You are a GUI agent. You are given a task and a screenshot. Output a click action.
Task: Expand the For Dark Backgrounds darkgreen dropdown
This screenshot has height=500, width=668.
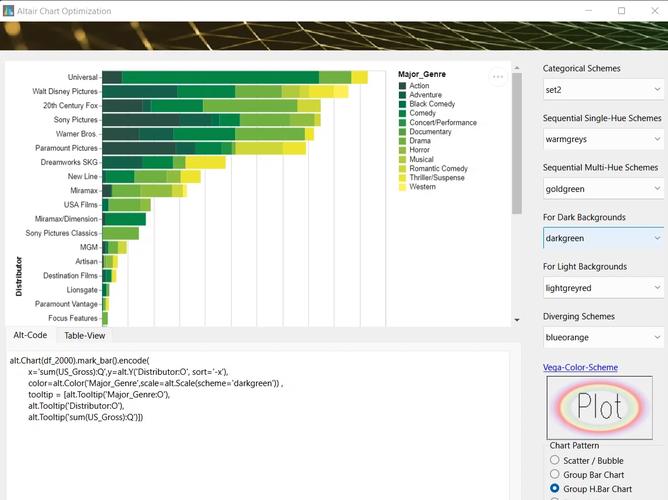pyautogui.click(x=603, y=238)
